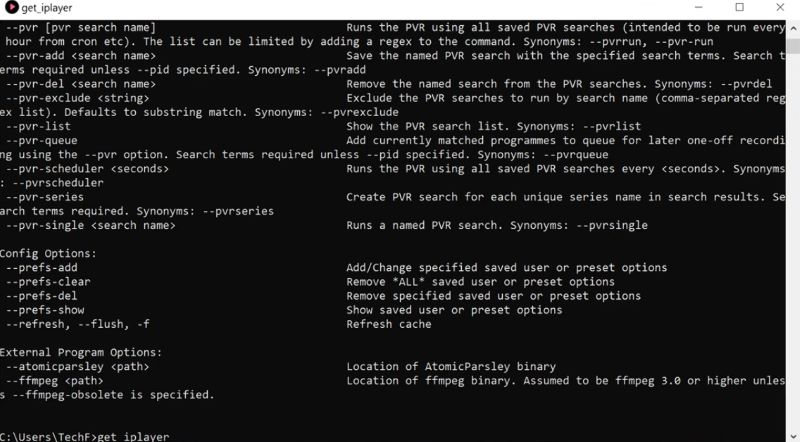
Task: Click the get_iplayer icon in the title bar
Action: (11, 8)
